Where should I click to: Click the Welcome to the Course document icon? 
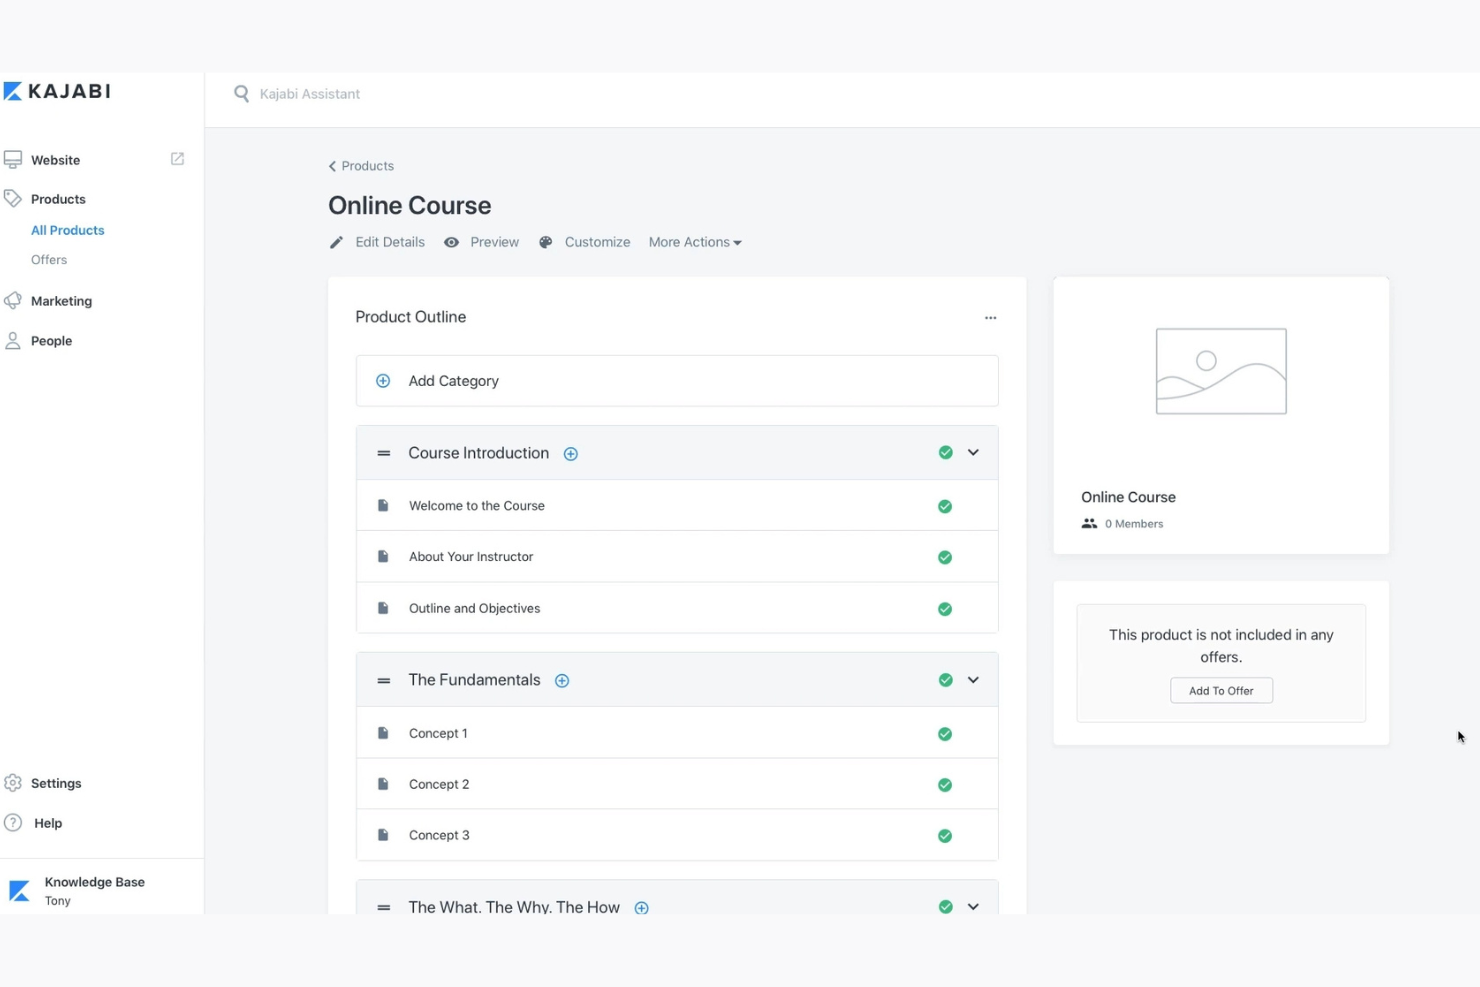coord(383,505)
